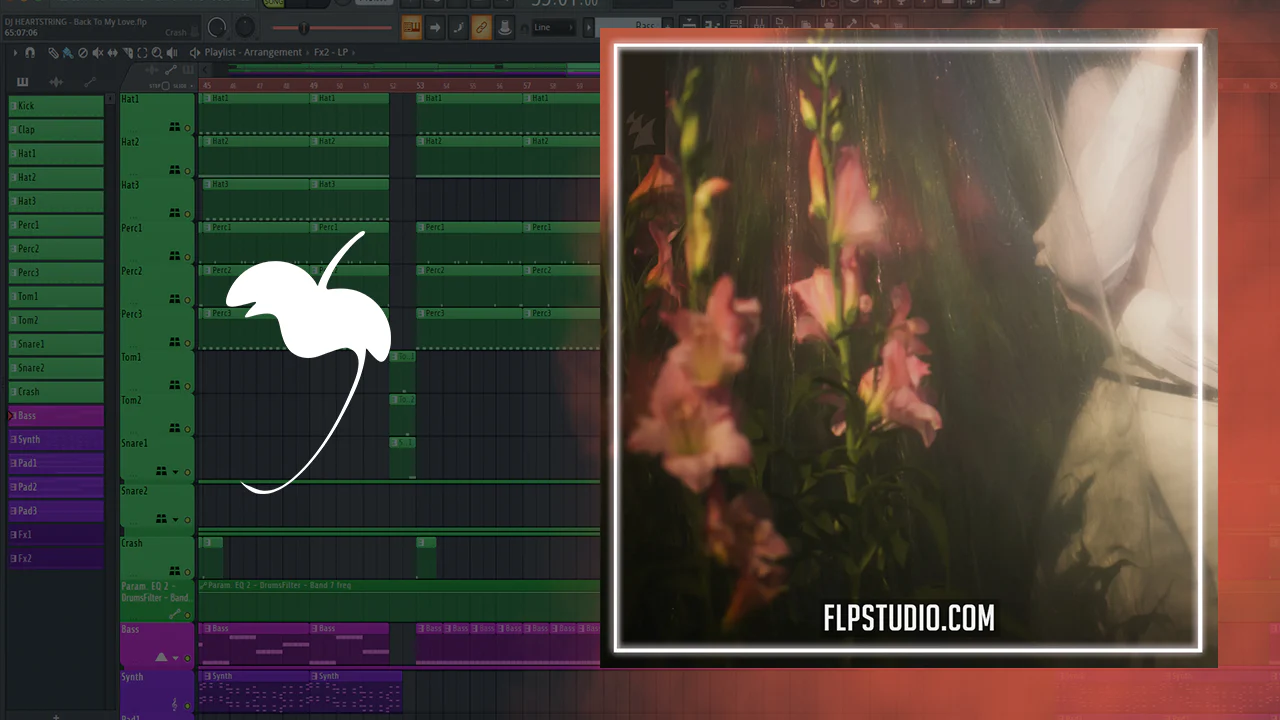1280x720 pixels.
Task: Select the Slice tool in playlist toolbar
Action: click(x=127, y=53)
